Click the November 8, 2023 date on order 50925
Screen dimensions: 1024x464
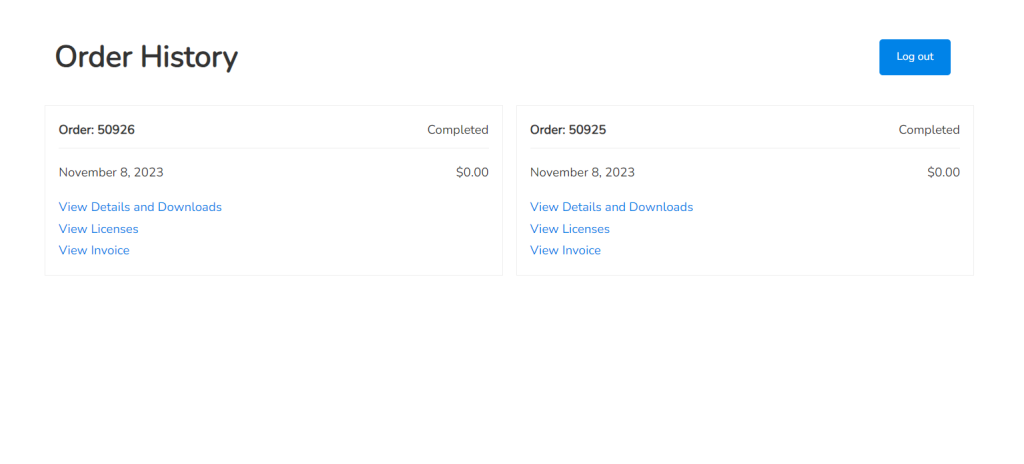point(582,172)
